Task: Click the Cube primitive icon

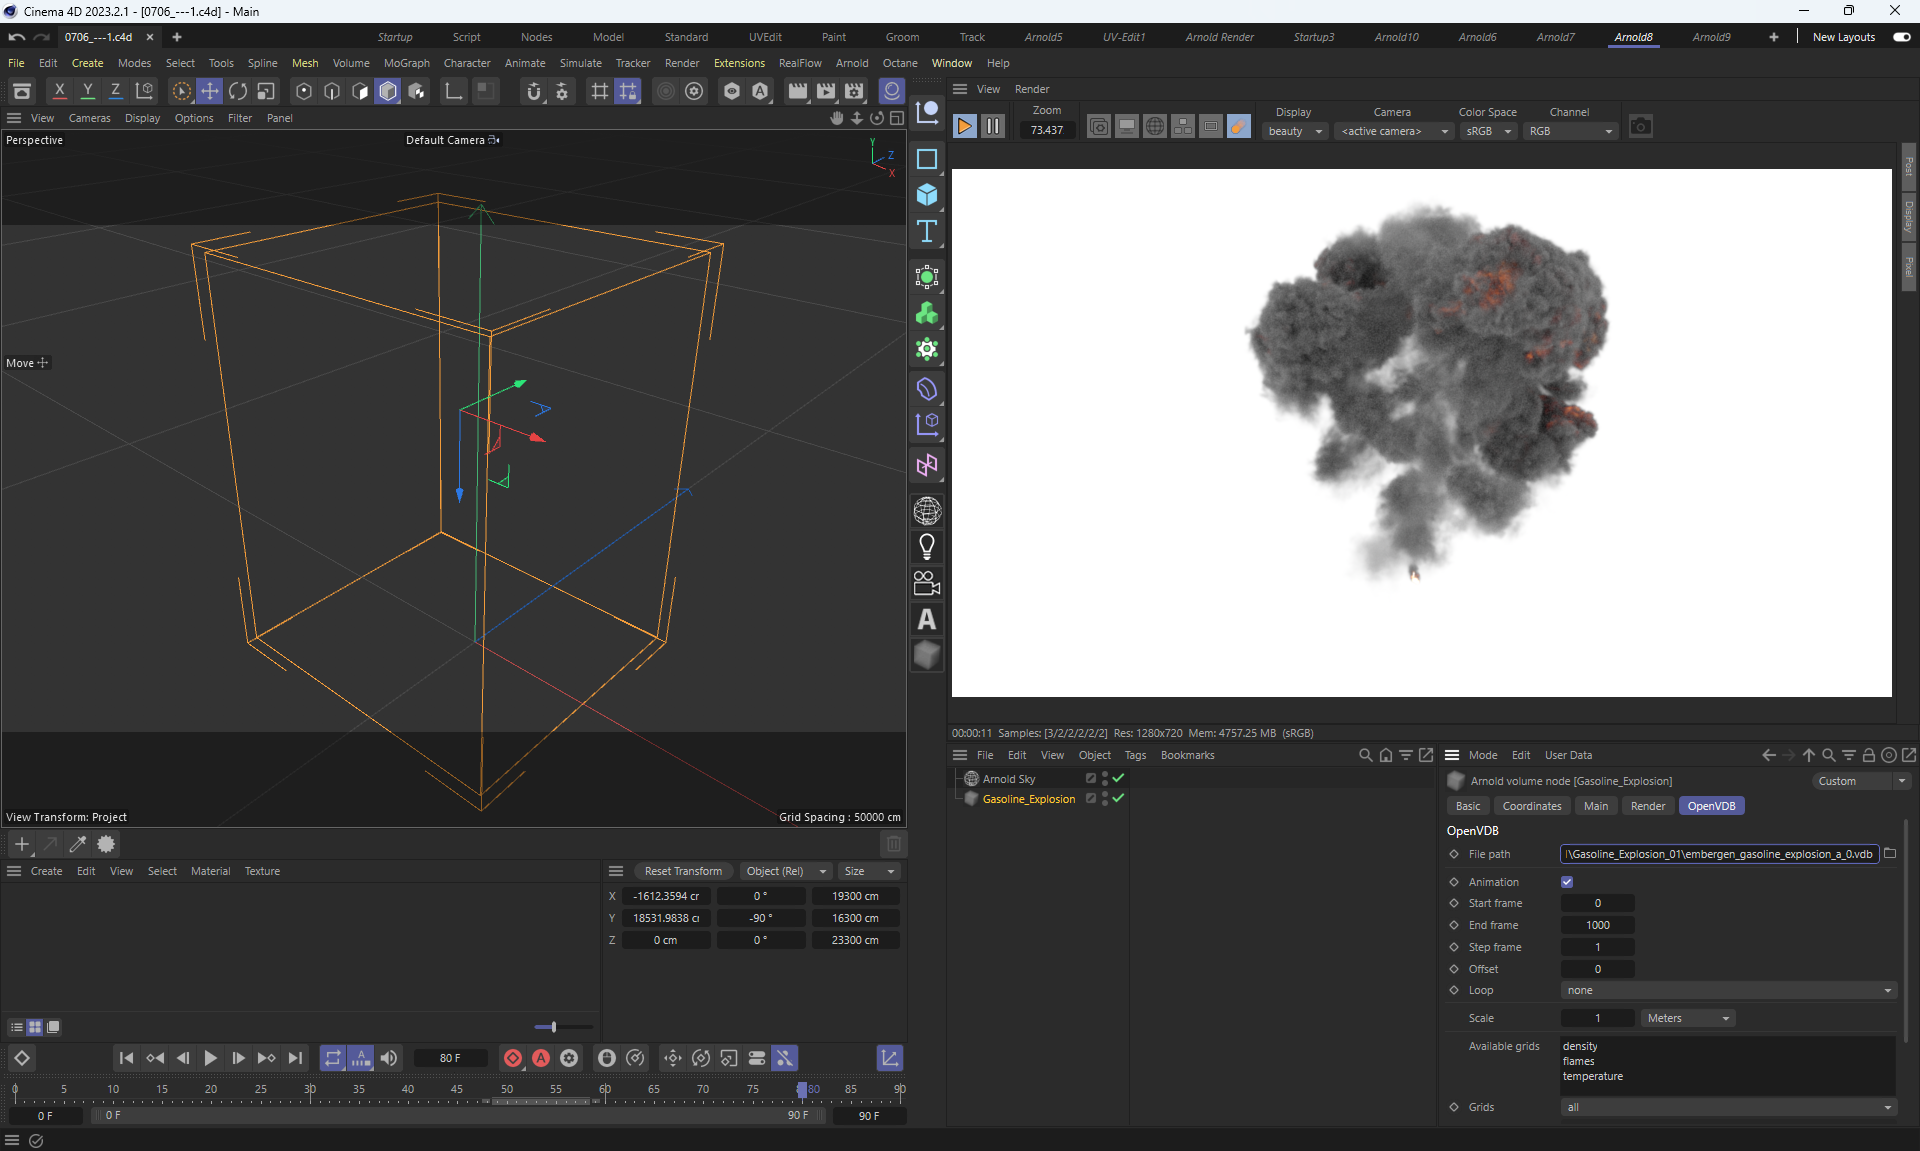Action: click(927, 195)
